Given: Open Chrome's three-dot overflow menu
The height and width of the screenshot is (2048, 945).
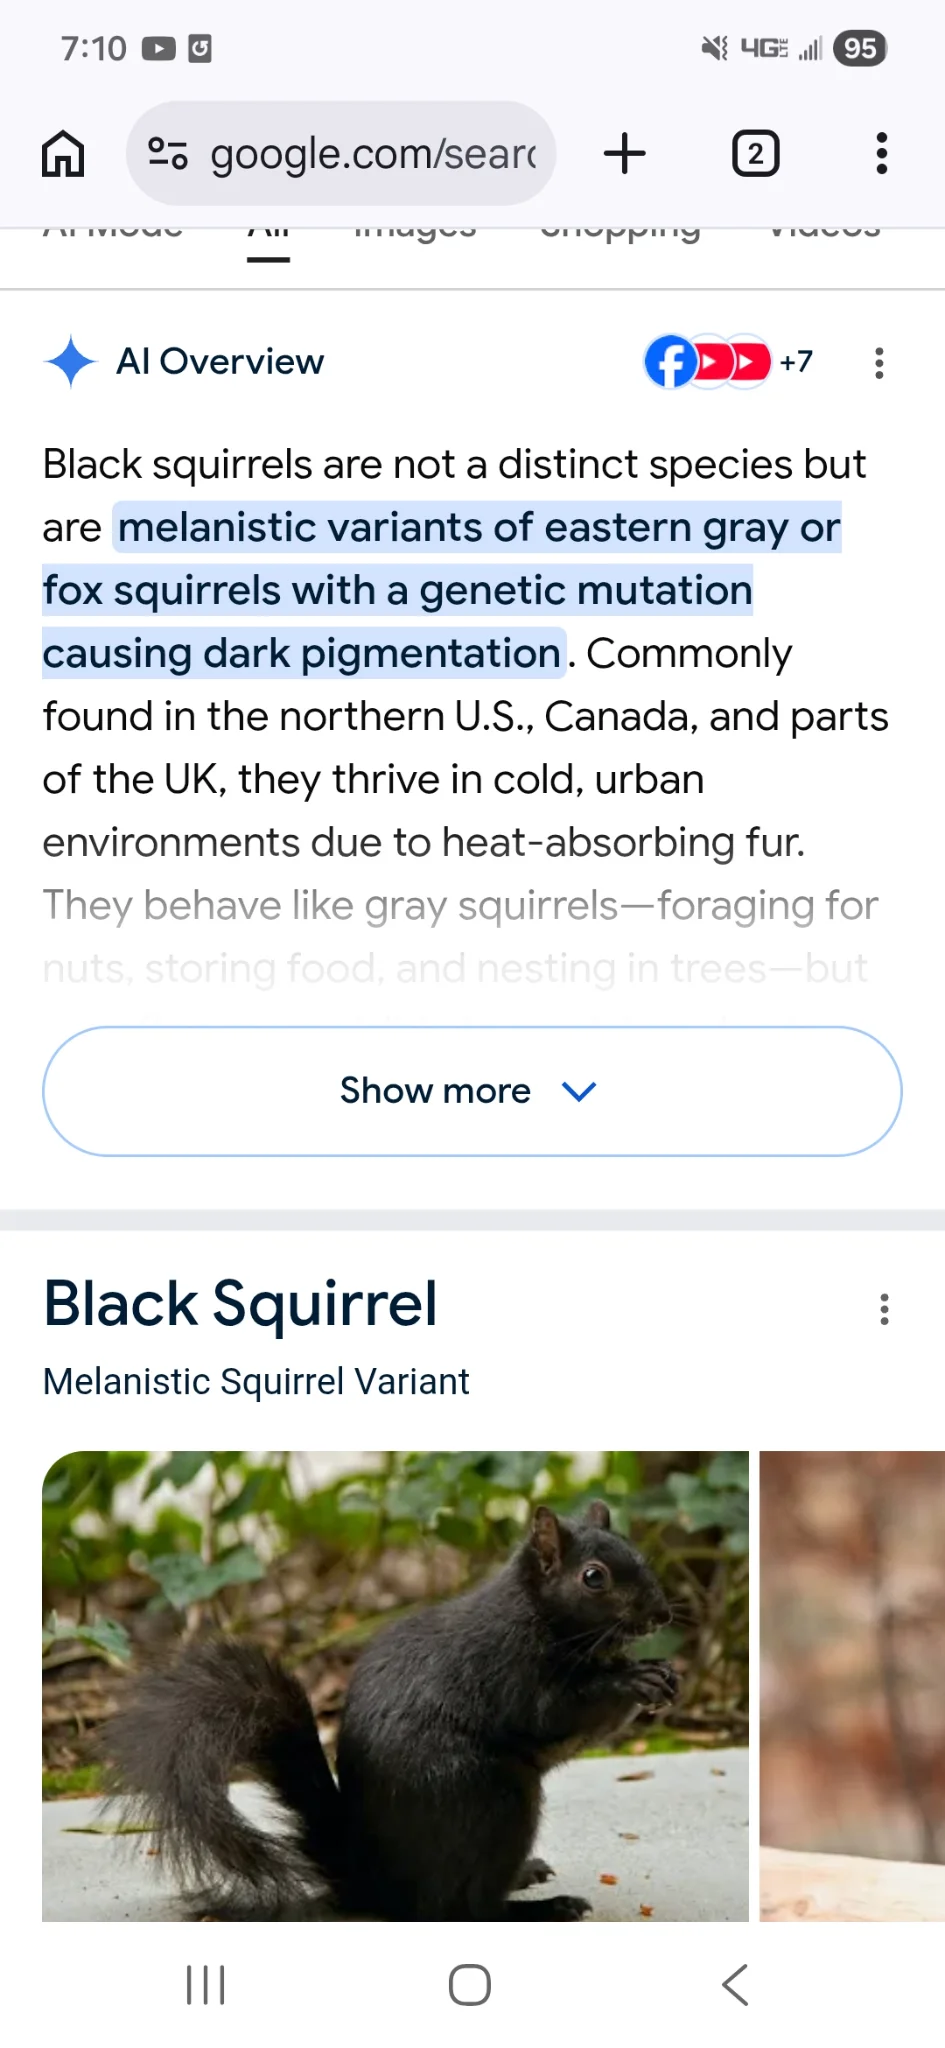Looking at the screenshot, I should [x=881, y=154].
